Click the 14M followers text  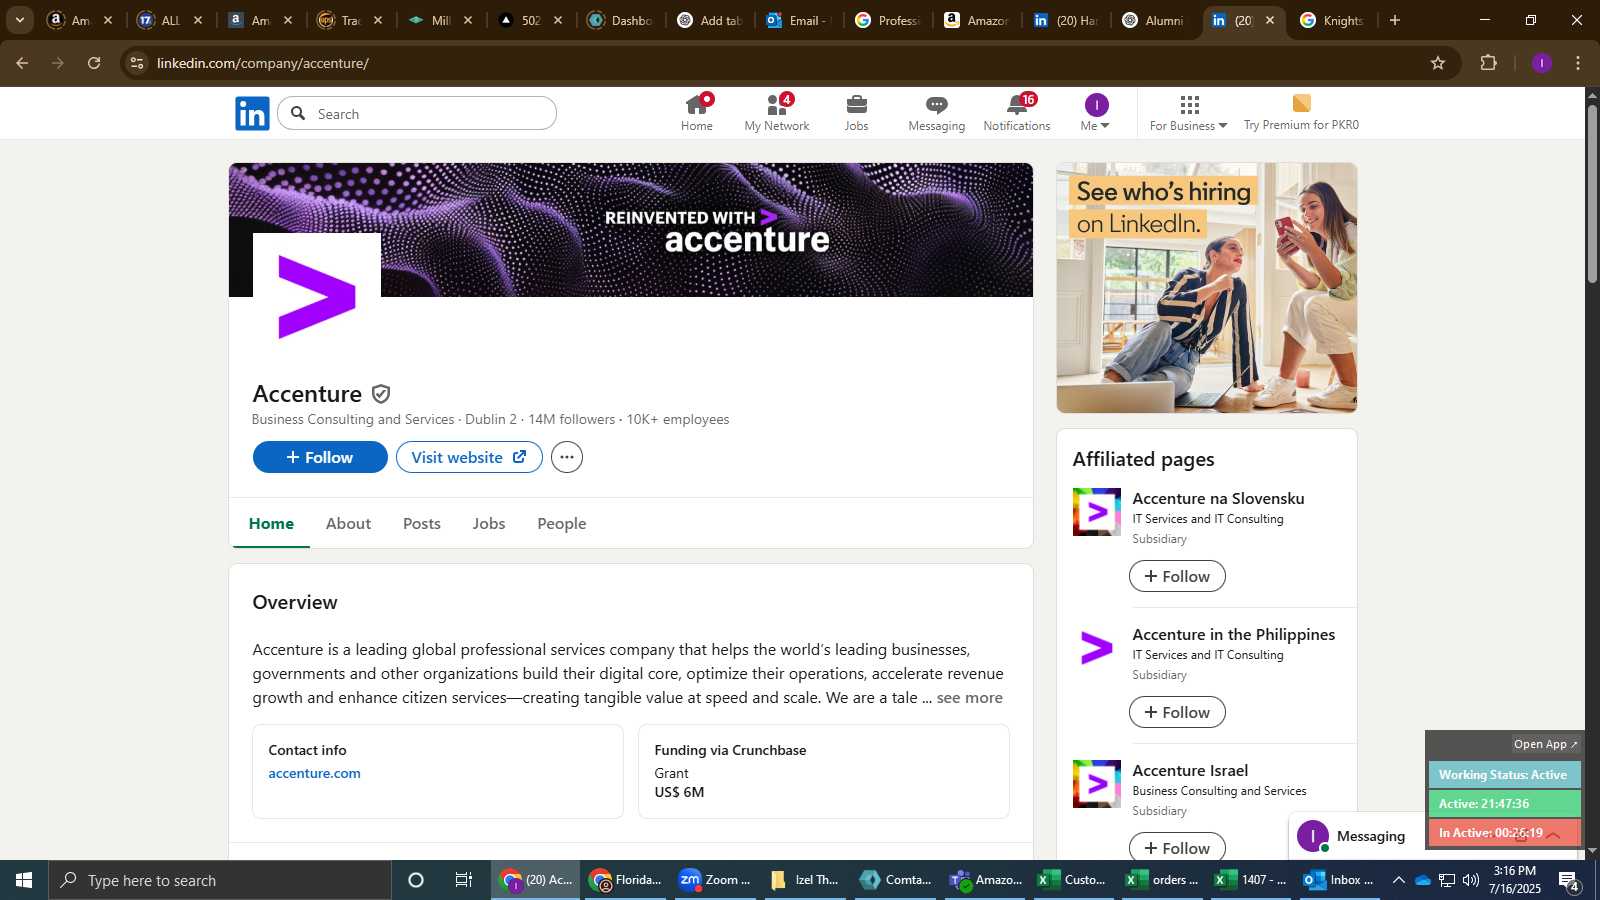[x=572, y=419]
